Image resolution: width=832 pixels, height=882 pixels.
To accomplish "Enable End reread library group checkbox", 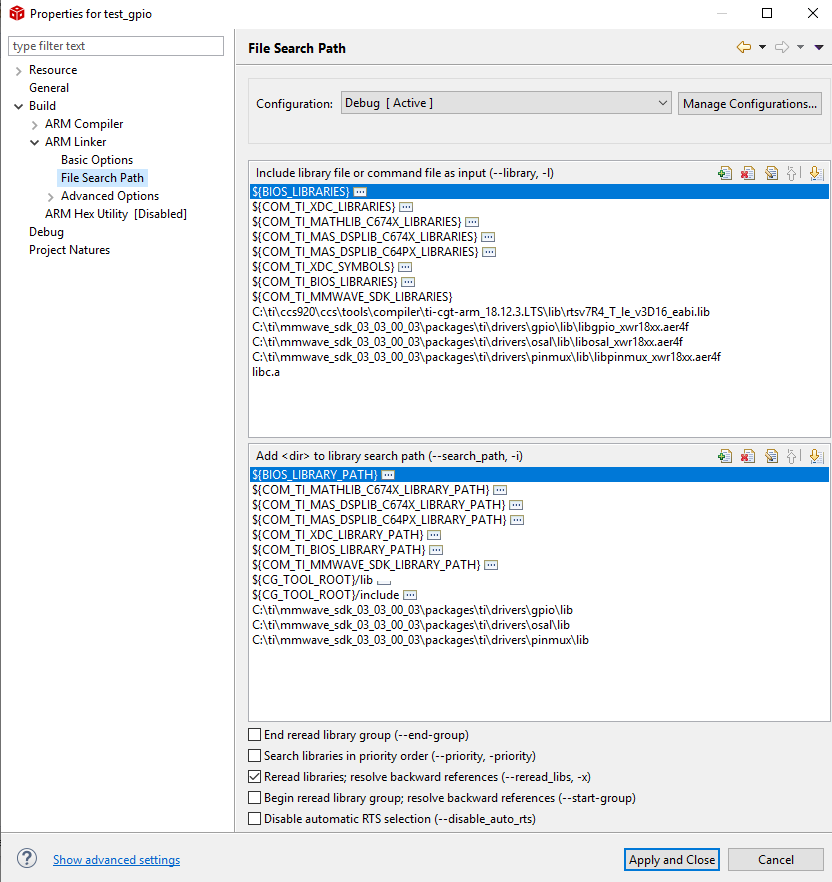I will coord(255,735).
